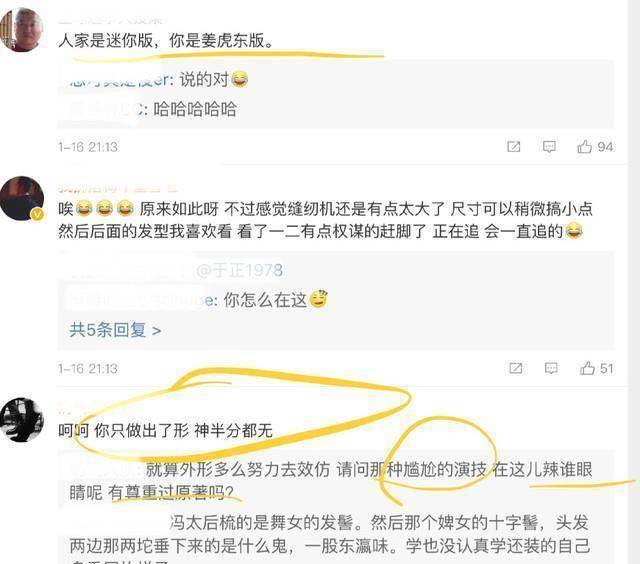Open the 就算外形多么努力去效仿 reply
The image size is (640, 564).
(x=331, y=481)
